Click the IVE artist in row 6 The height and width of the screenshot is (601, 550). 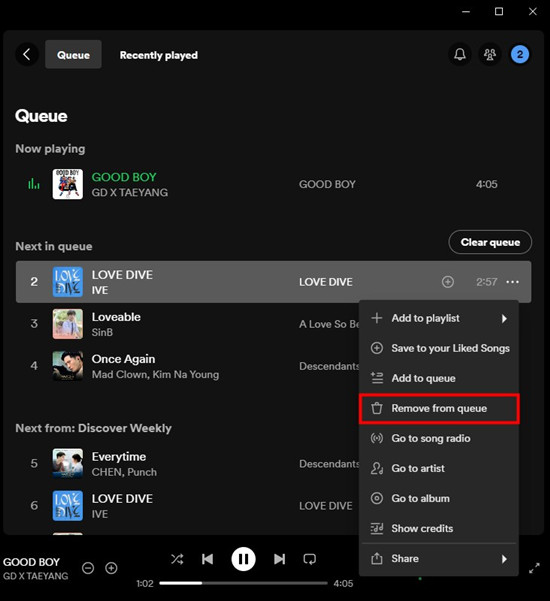click(100, 514)
